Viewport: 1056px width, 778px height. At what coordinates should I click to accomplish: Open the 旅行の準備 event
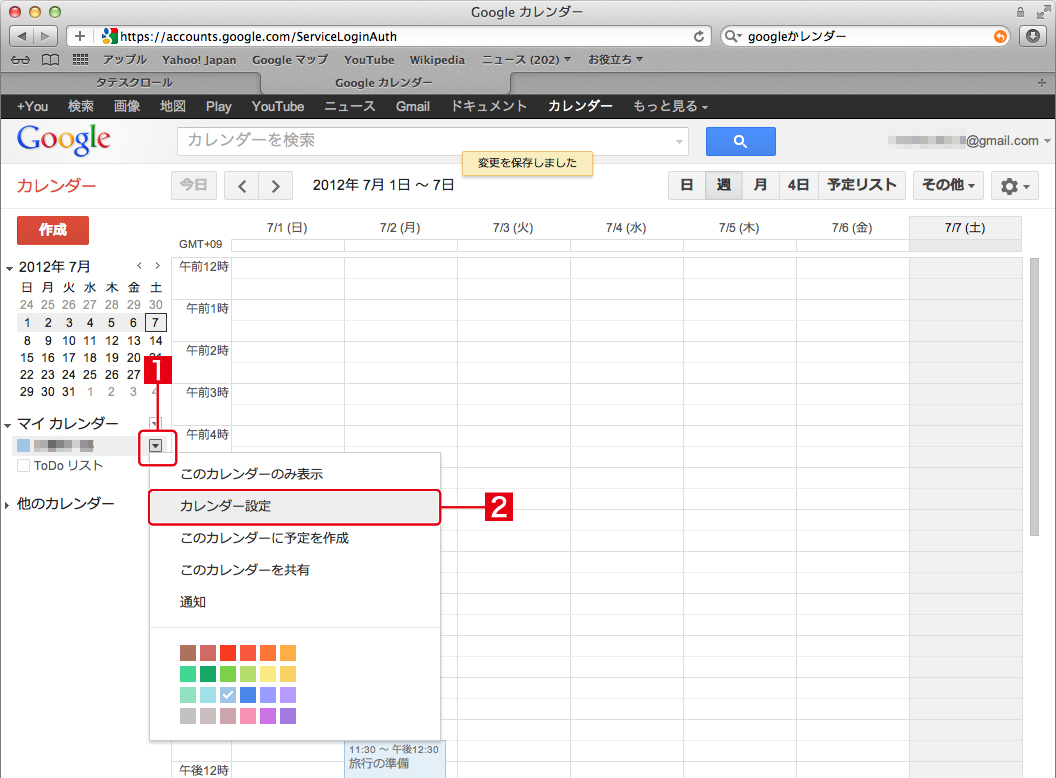click(395, 759)
